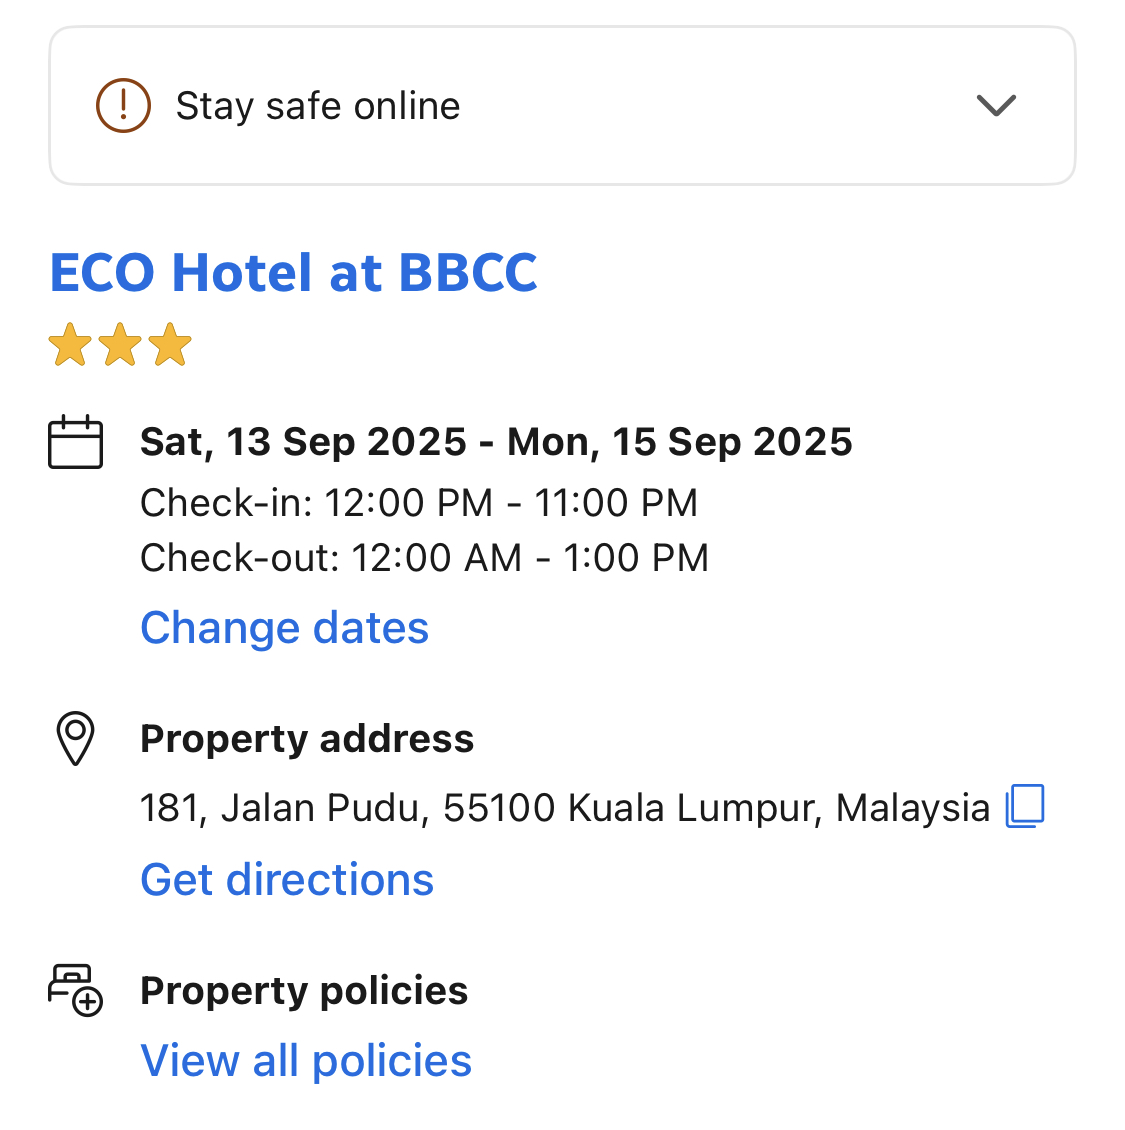Image resolution: width=1125 pixels, height=1130 pixels.
Task: Expand the Stay safe online panel chevron
Action: coord(996,105)
